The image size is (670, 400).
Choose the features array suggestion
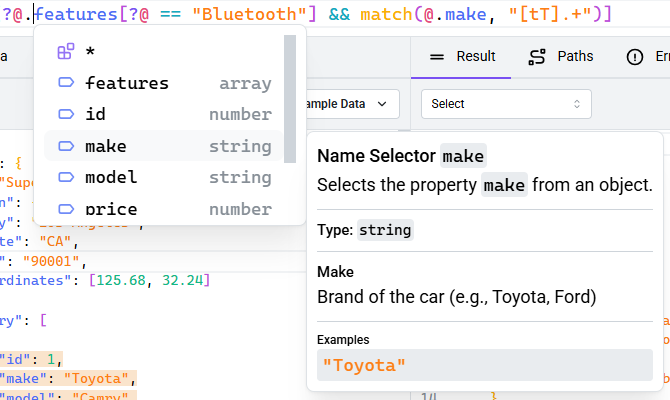163,83
